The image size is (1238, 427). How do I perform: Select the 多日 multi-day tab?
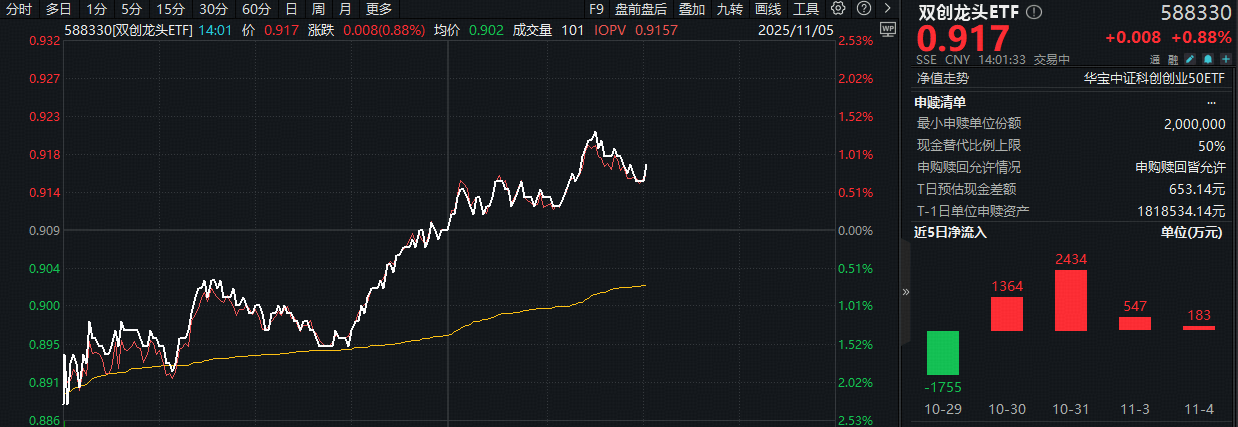point(57,9)
